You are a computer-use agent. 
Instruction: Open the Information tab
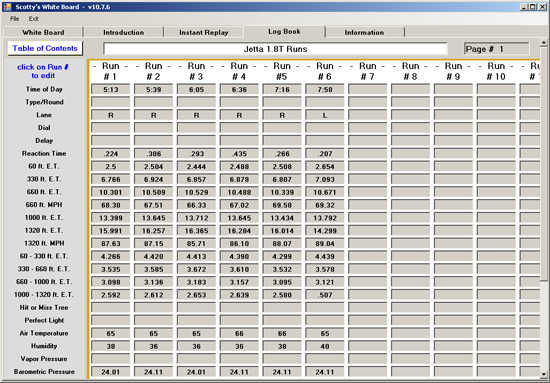pyautogui.click(x=364, y=32)
